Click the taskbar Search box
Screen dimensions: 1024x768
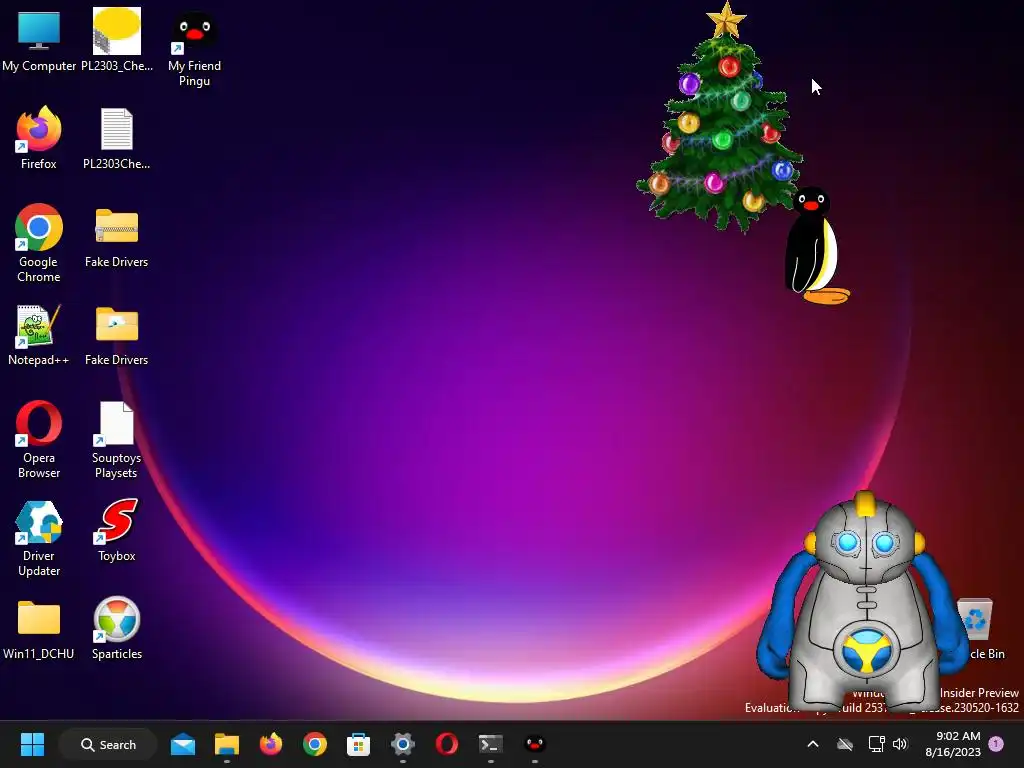pyautogui.click(x=108, y=744)
